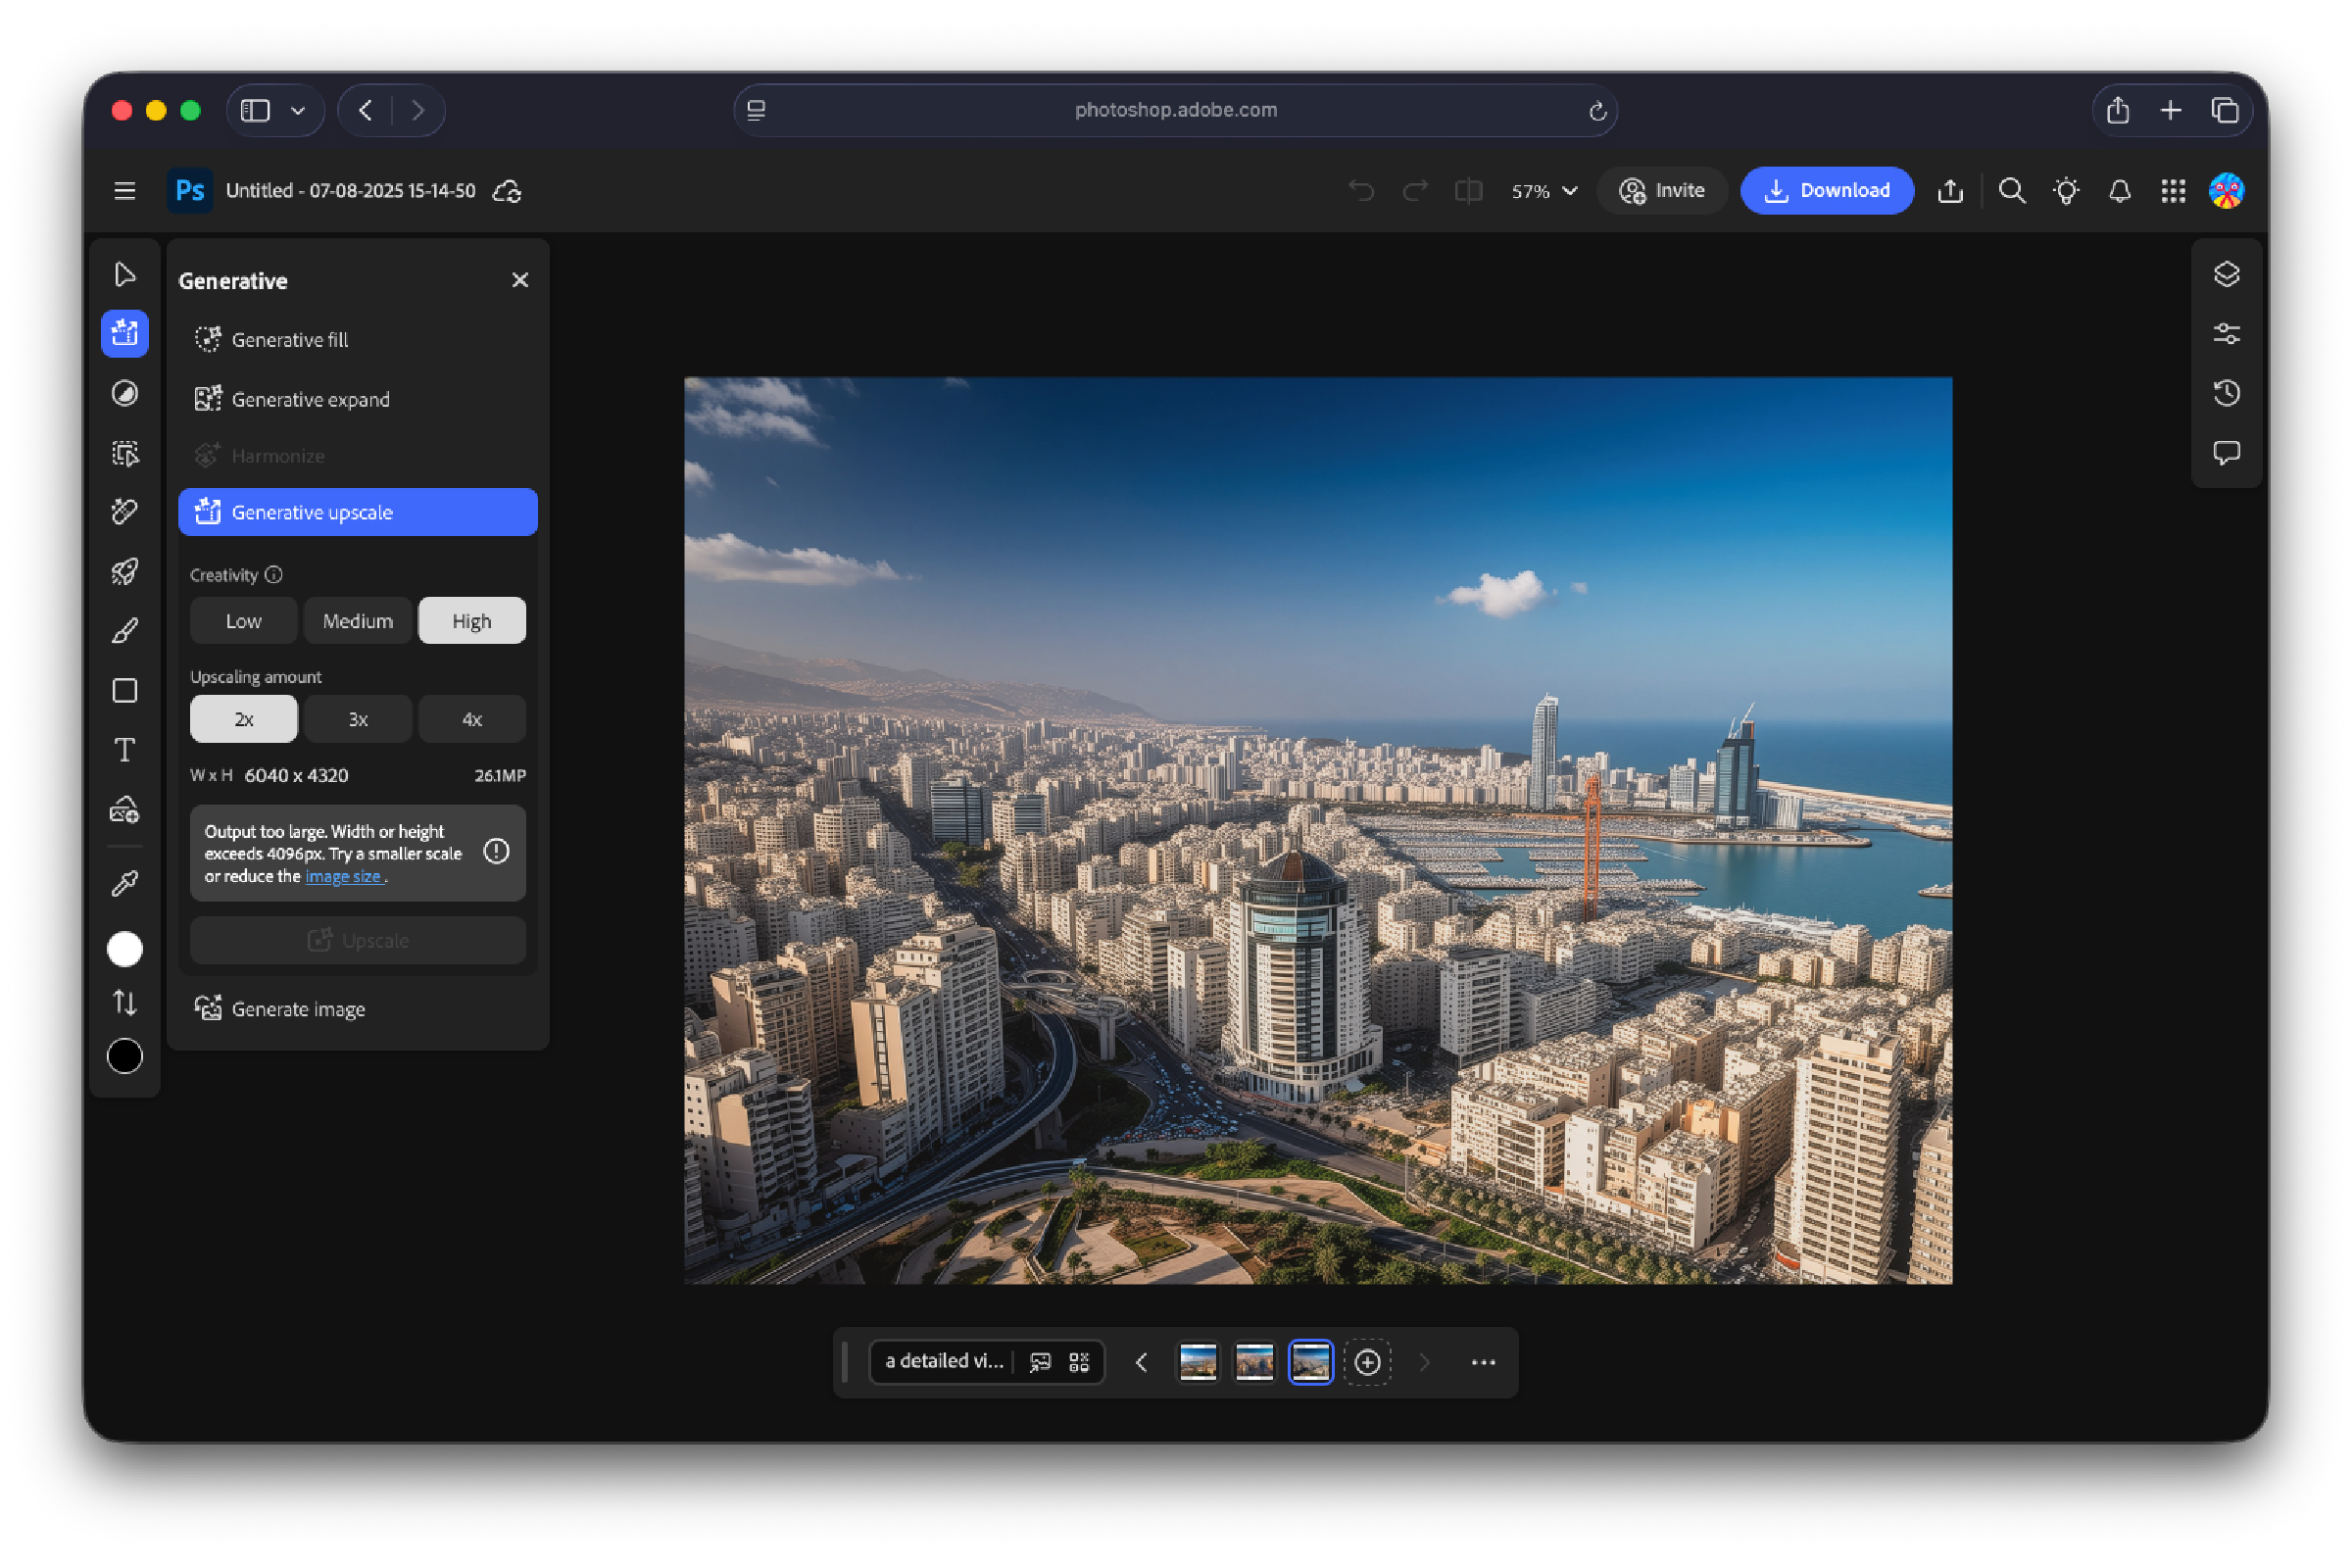
Task: Open the Comments panel
Action: tap(2227, 453)
